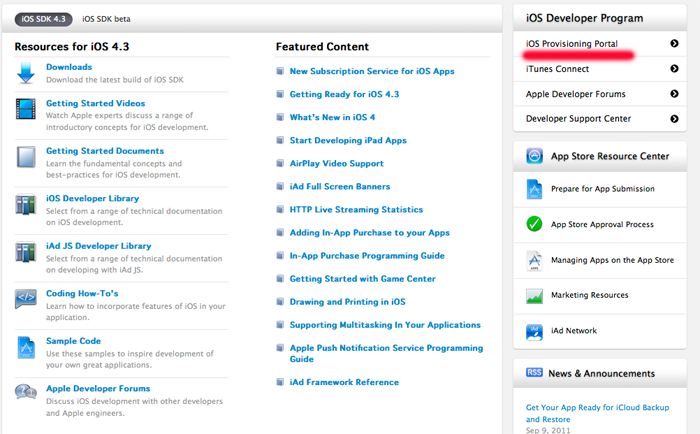This screenshot has height=434, width=700.
Task: Open Getting Ready for iOS 4.3
Action: coord(344,94)
